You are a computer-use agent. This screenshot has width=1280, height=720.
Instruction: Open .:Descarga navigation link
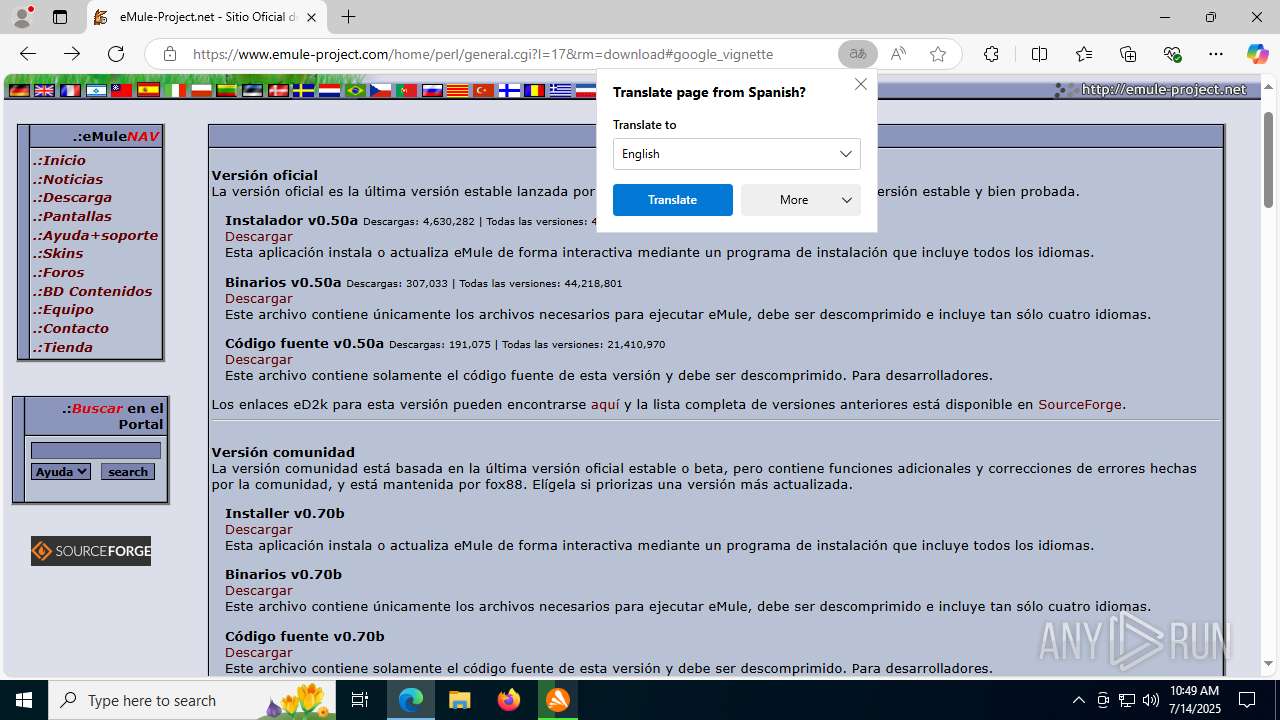click(72, 197)
